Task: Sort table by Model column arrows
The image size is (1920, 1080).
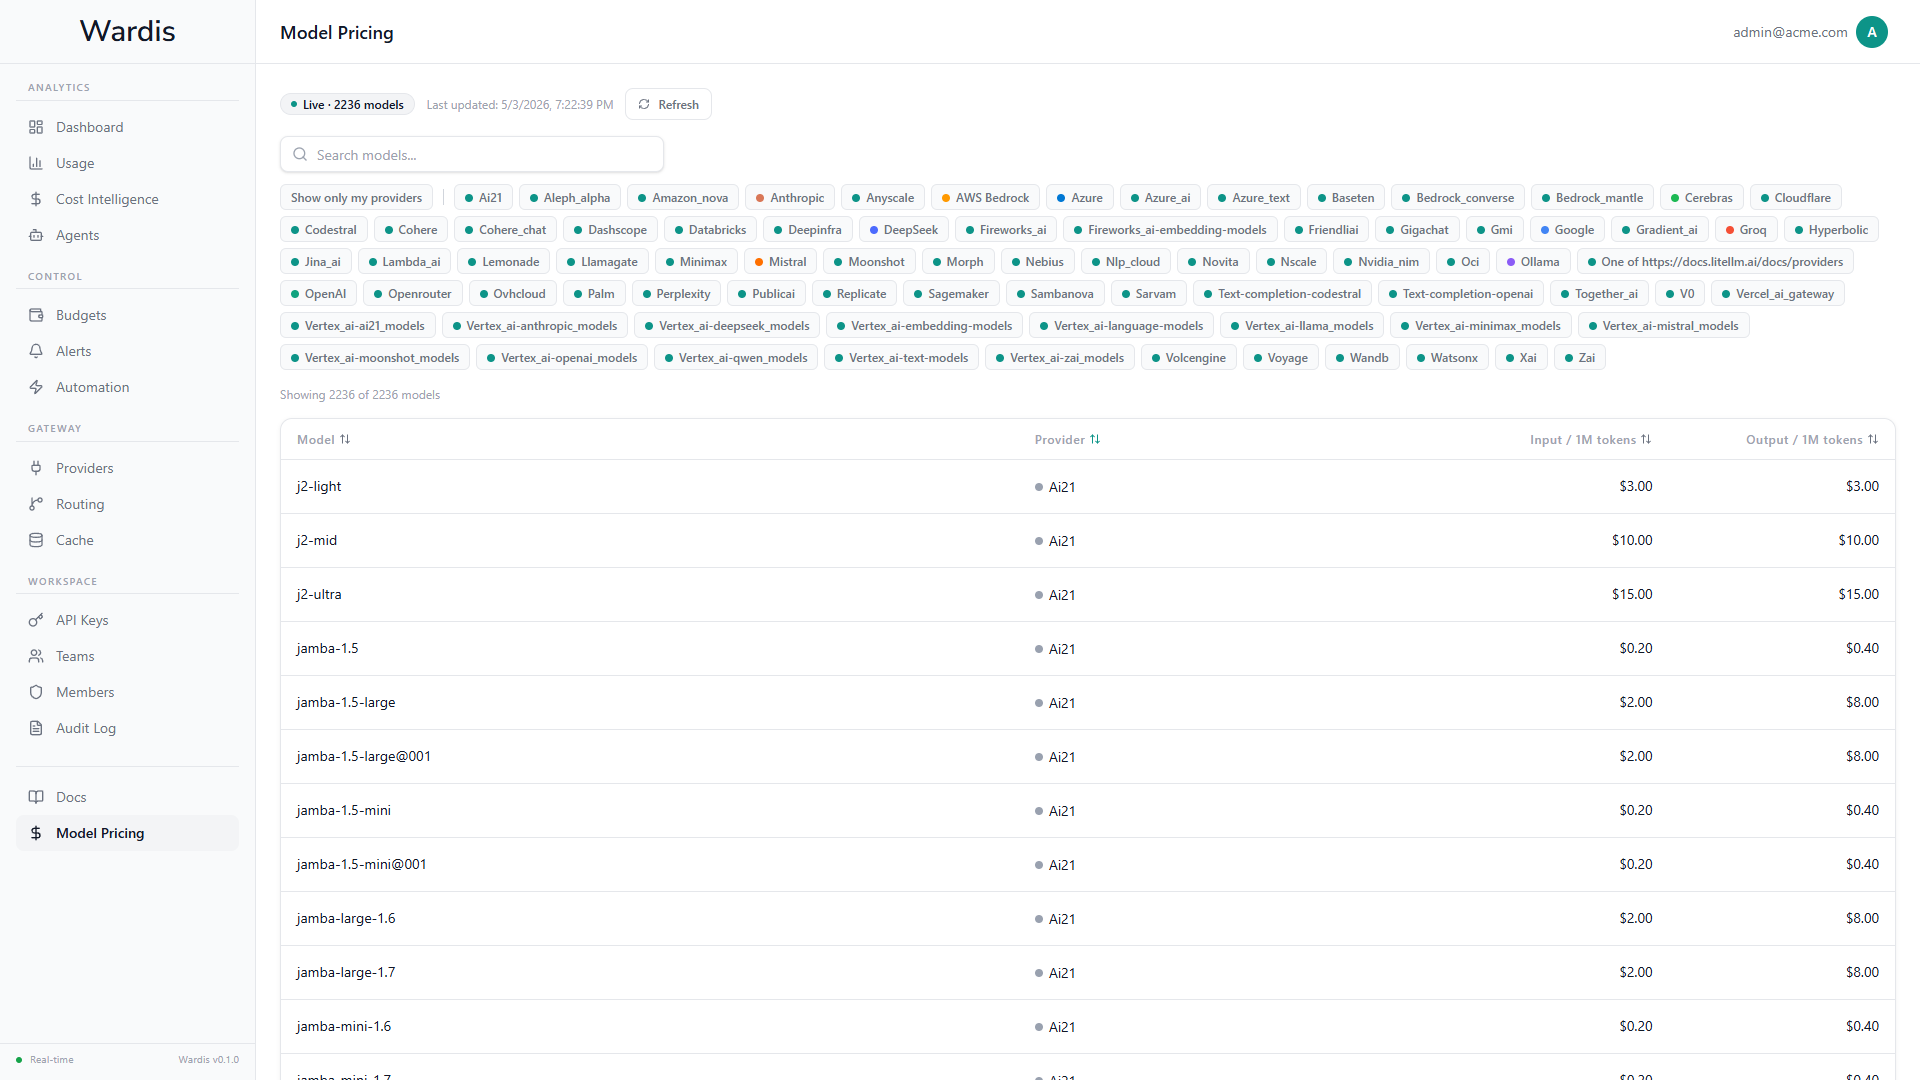Action: pyautogui.click(x=345, y=440)
